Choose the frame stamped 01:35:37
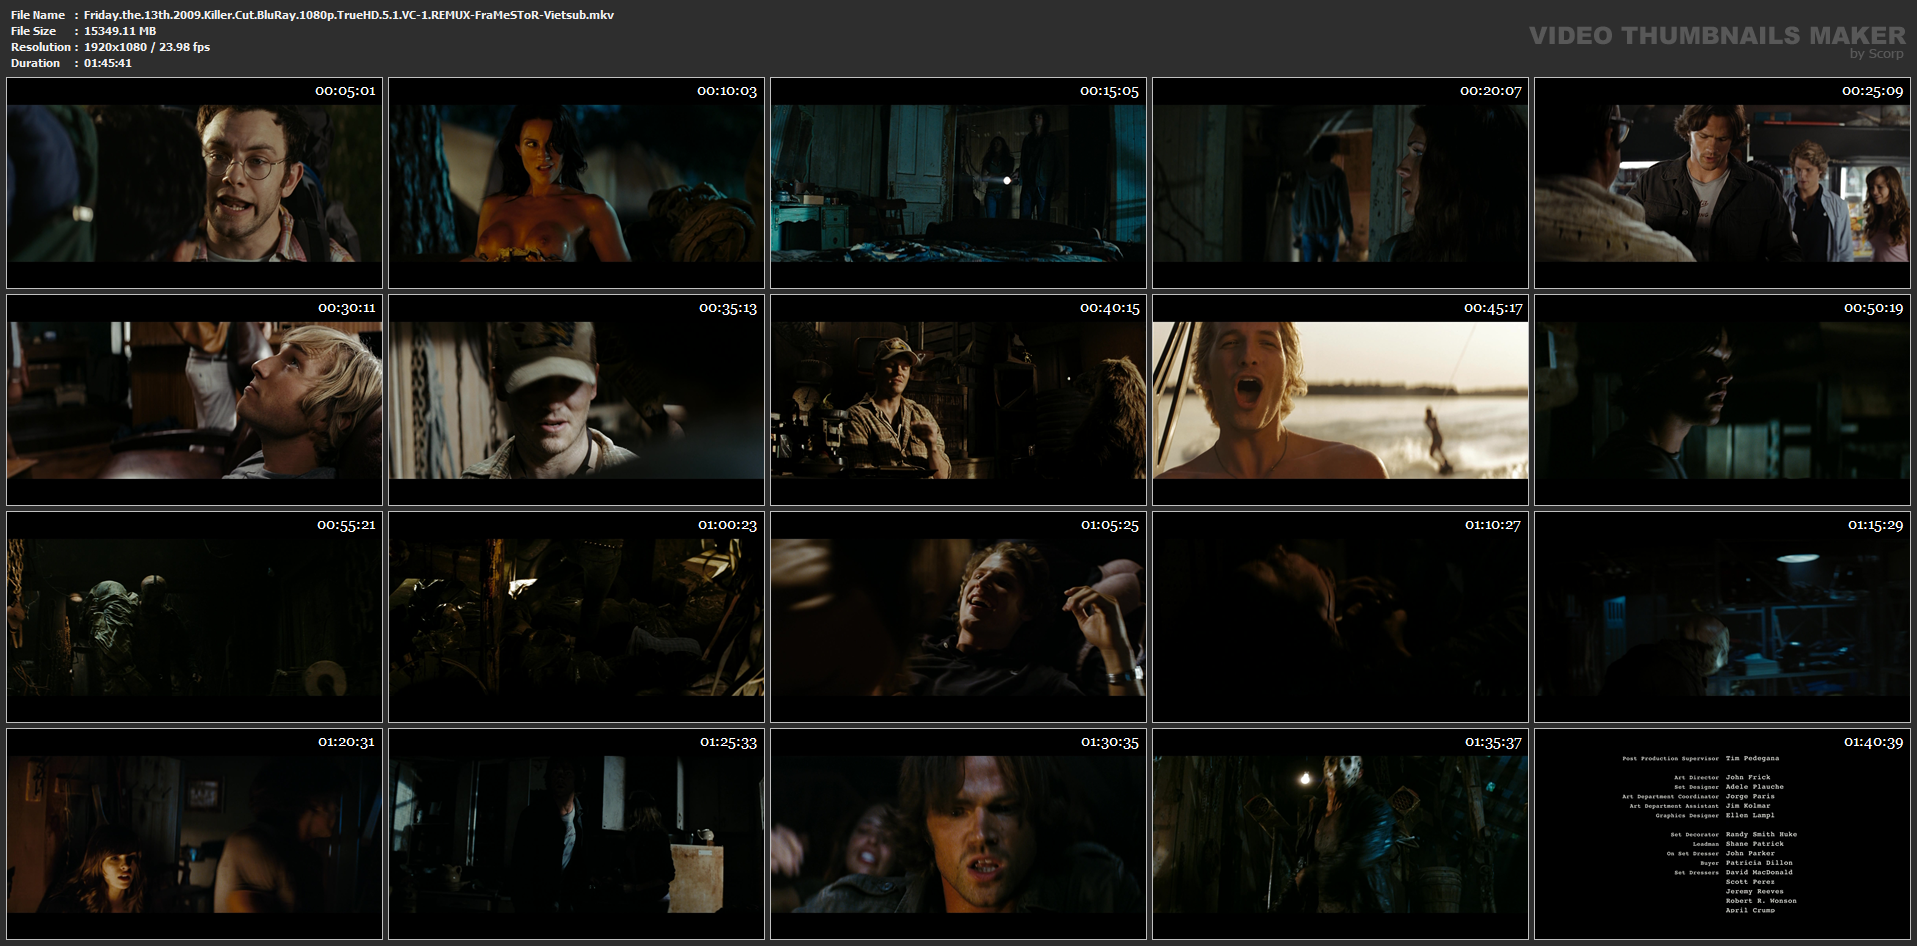The width and height of the screenshot is (1917, 946). [1340, 834]
